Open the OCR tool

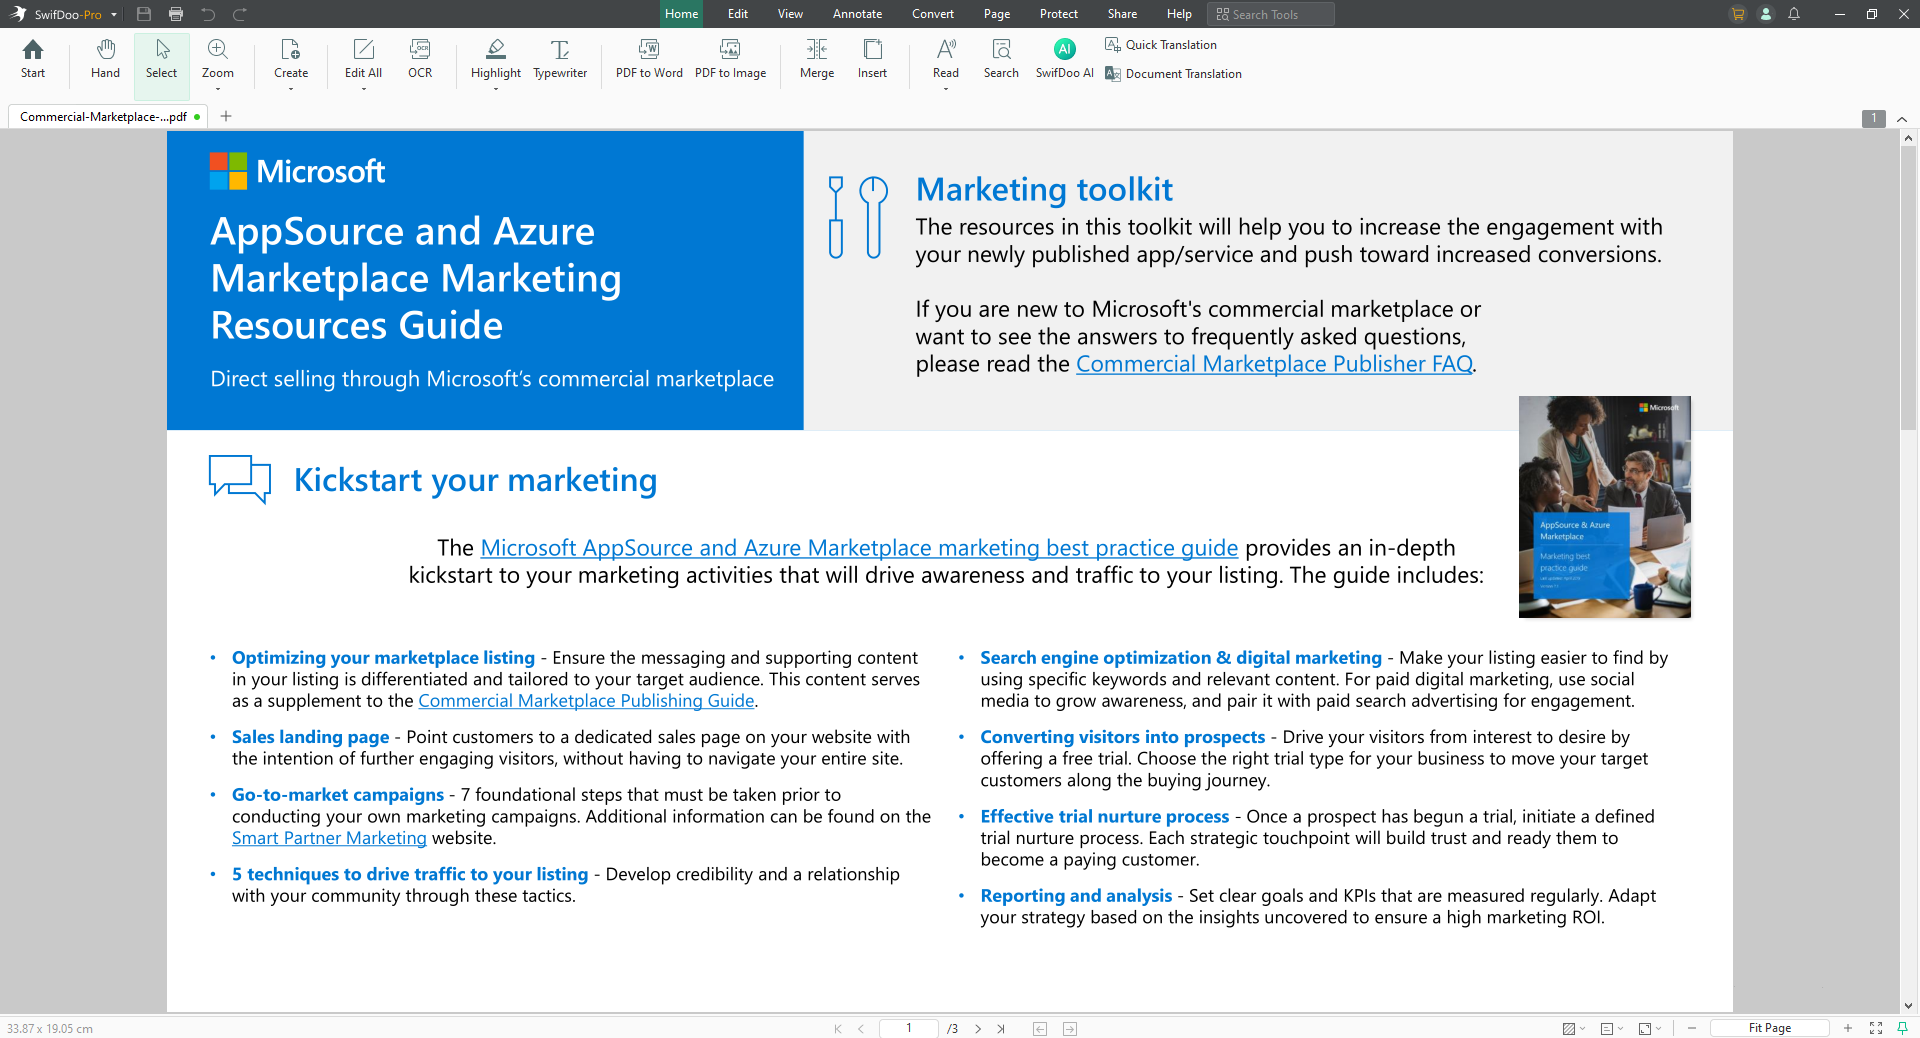pos(420,59)
